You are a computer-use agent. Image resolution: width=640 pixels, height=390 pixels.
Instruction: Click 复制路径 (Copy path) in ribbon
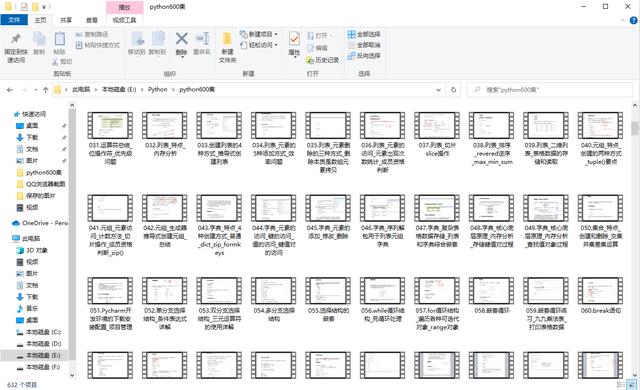click(92, 34)
